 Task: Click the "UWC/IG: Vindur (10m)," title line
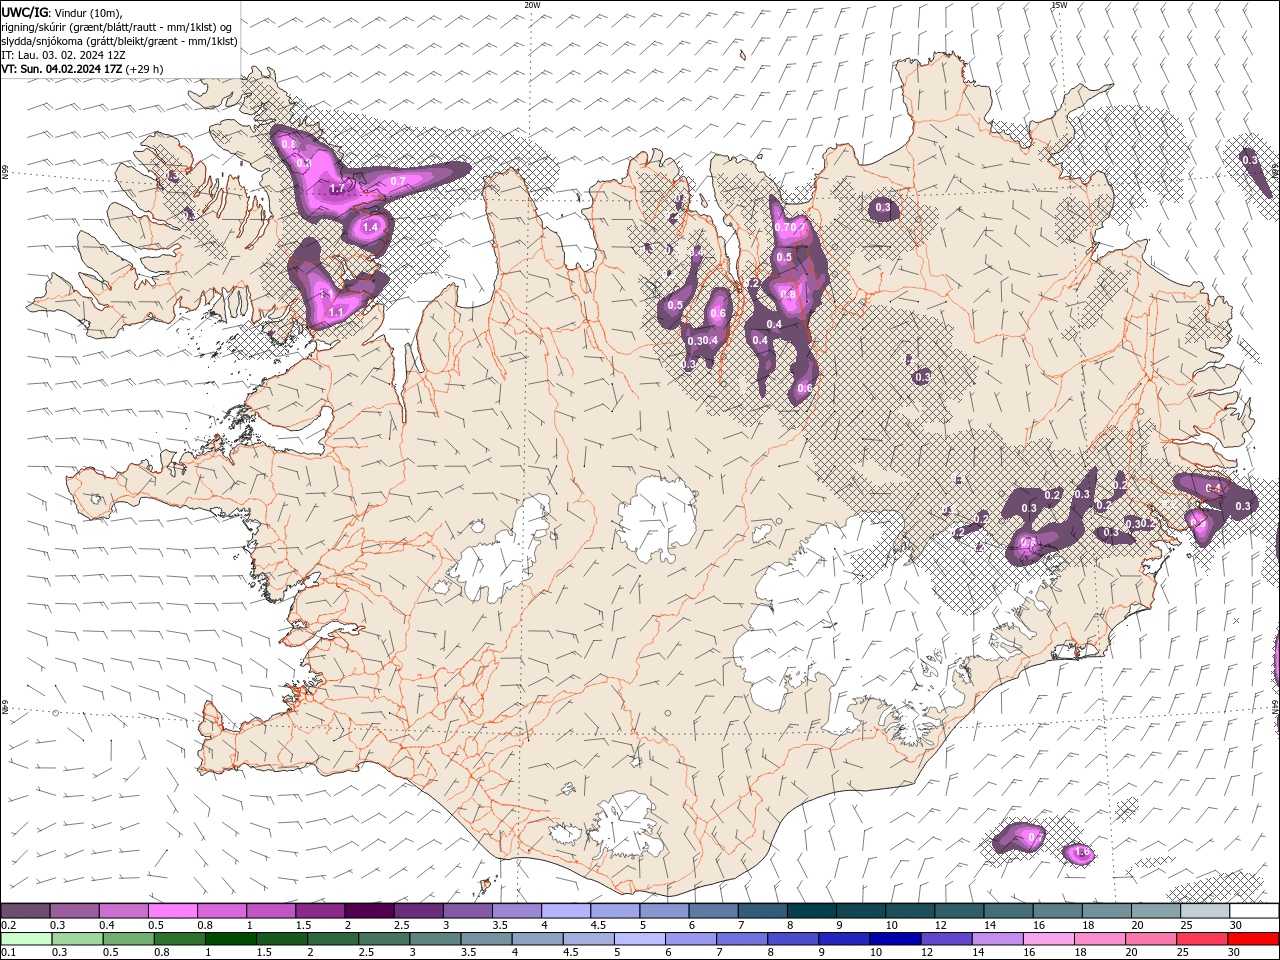click(62, 12)
